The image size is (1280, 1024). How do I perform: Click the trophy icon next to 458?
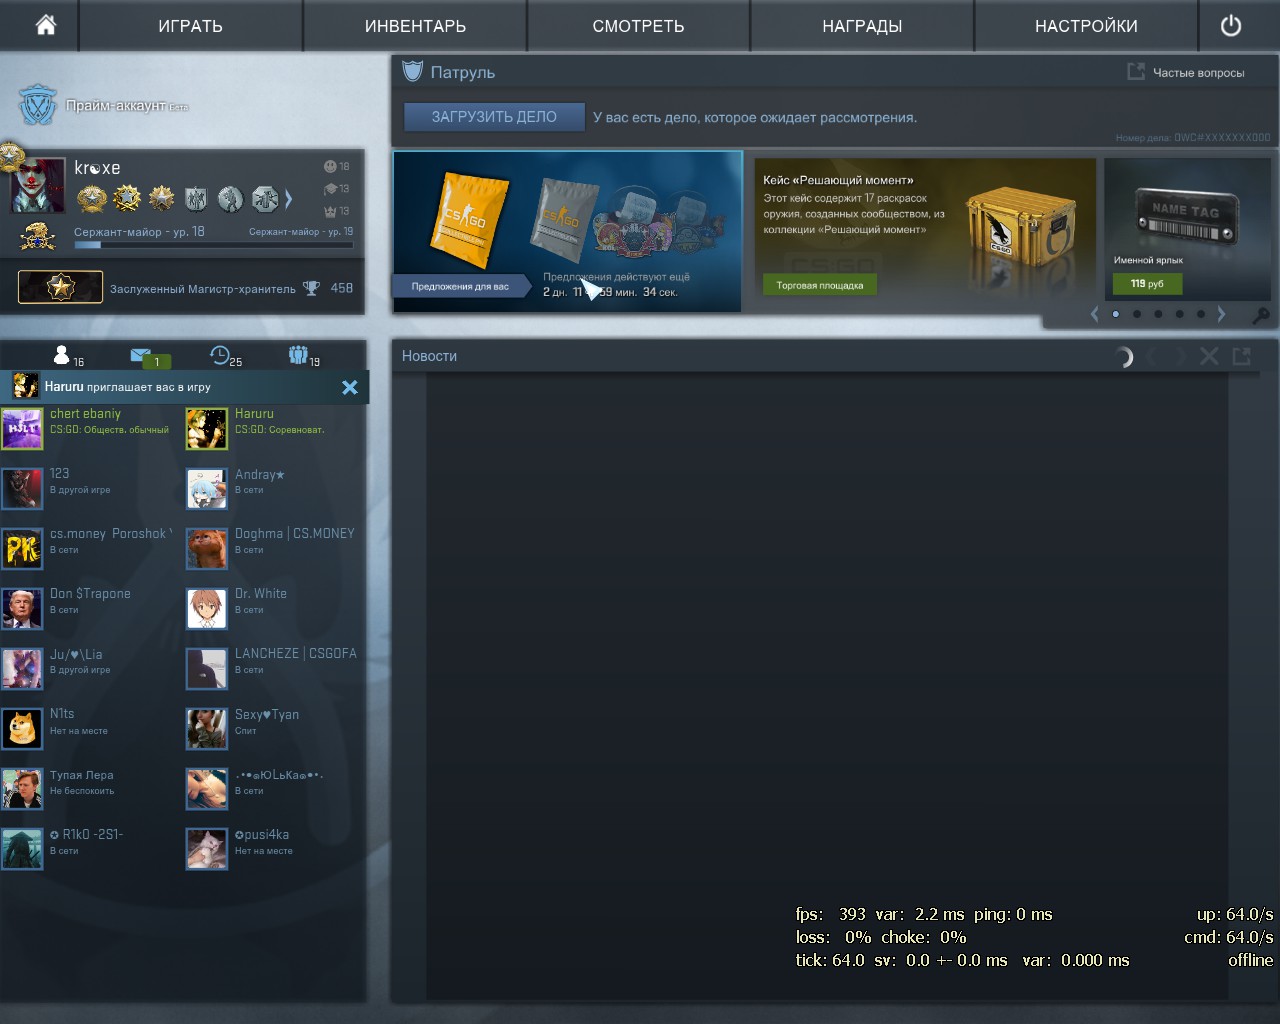click(311, 288)
